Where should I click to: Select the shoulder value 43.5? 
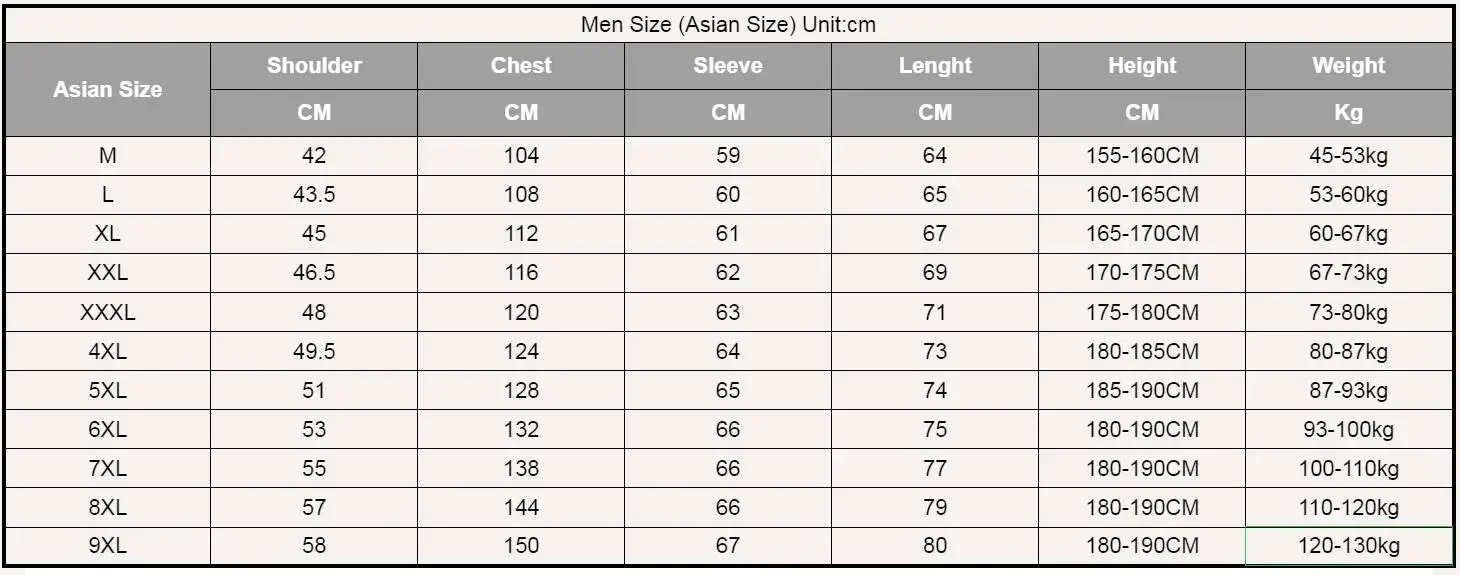[x=314, y=195]
